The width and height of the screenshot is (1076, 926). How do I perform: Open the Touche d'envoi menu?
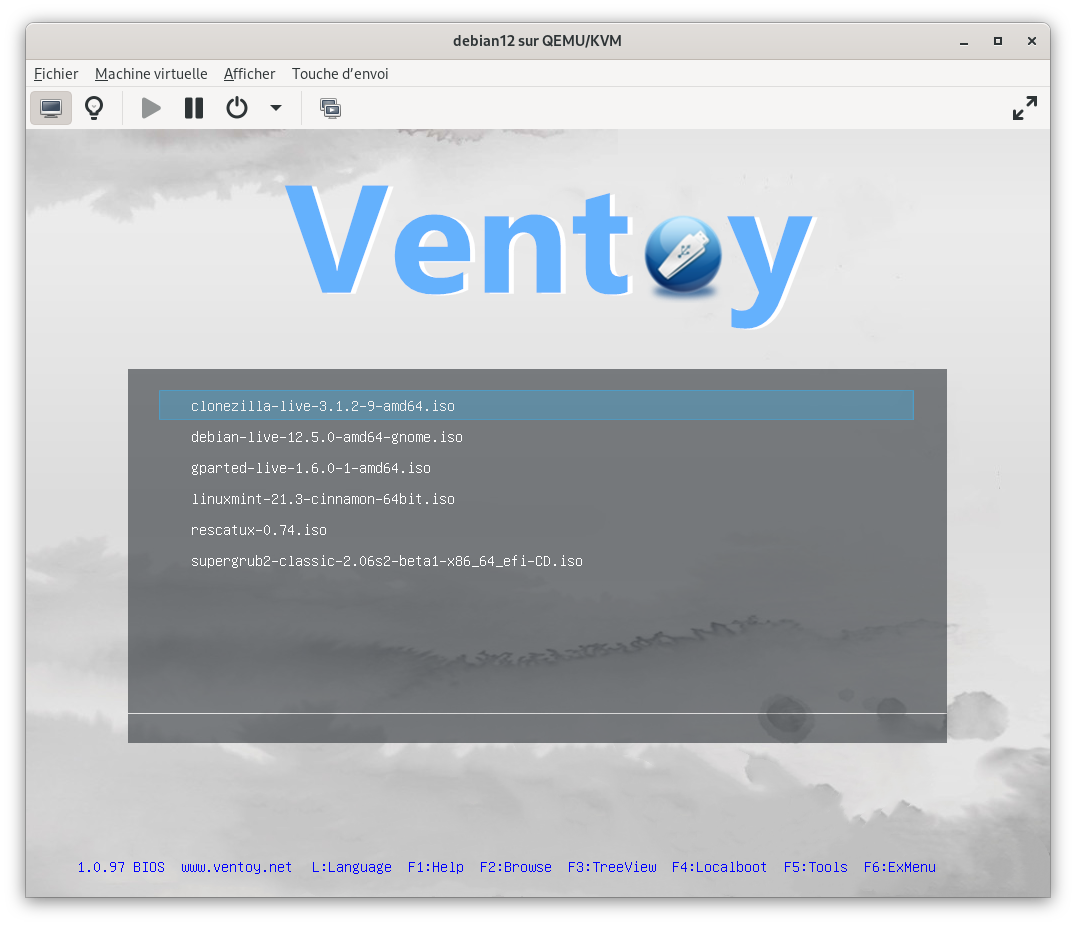340,74
